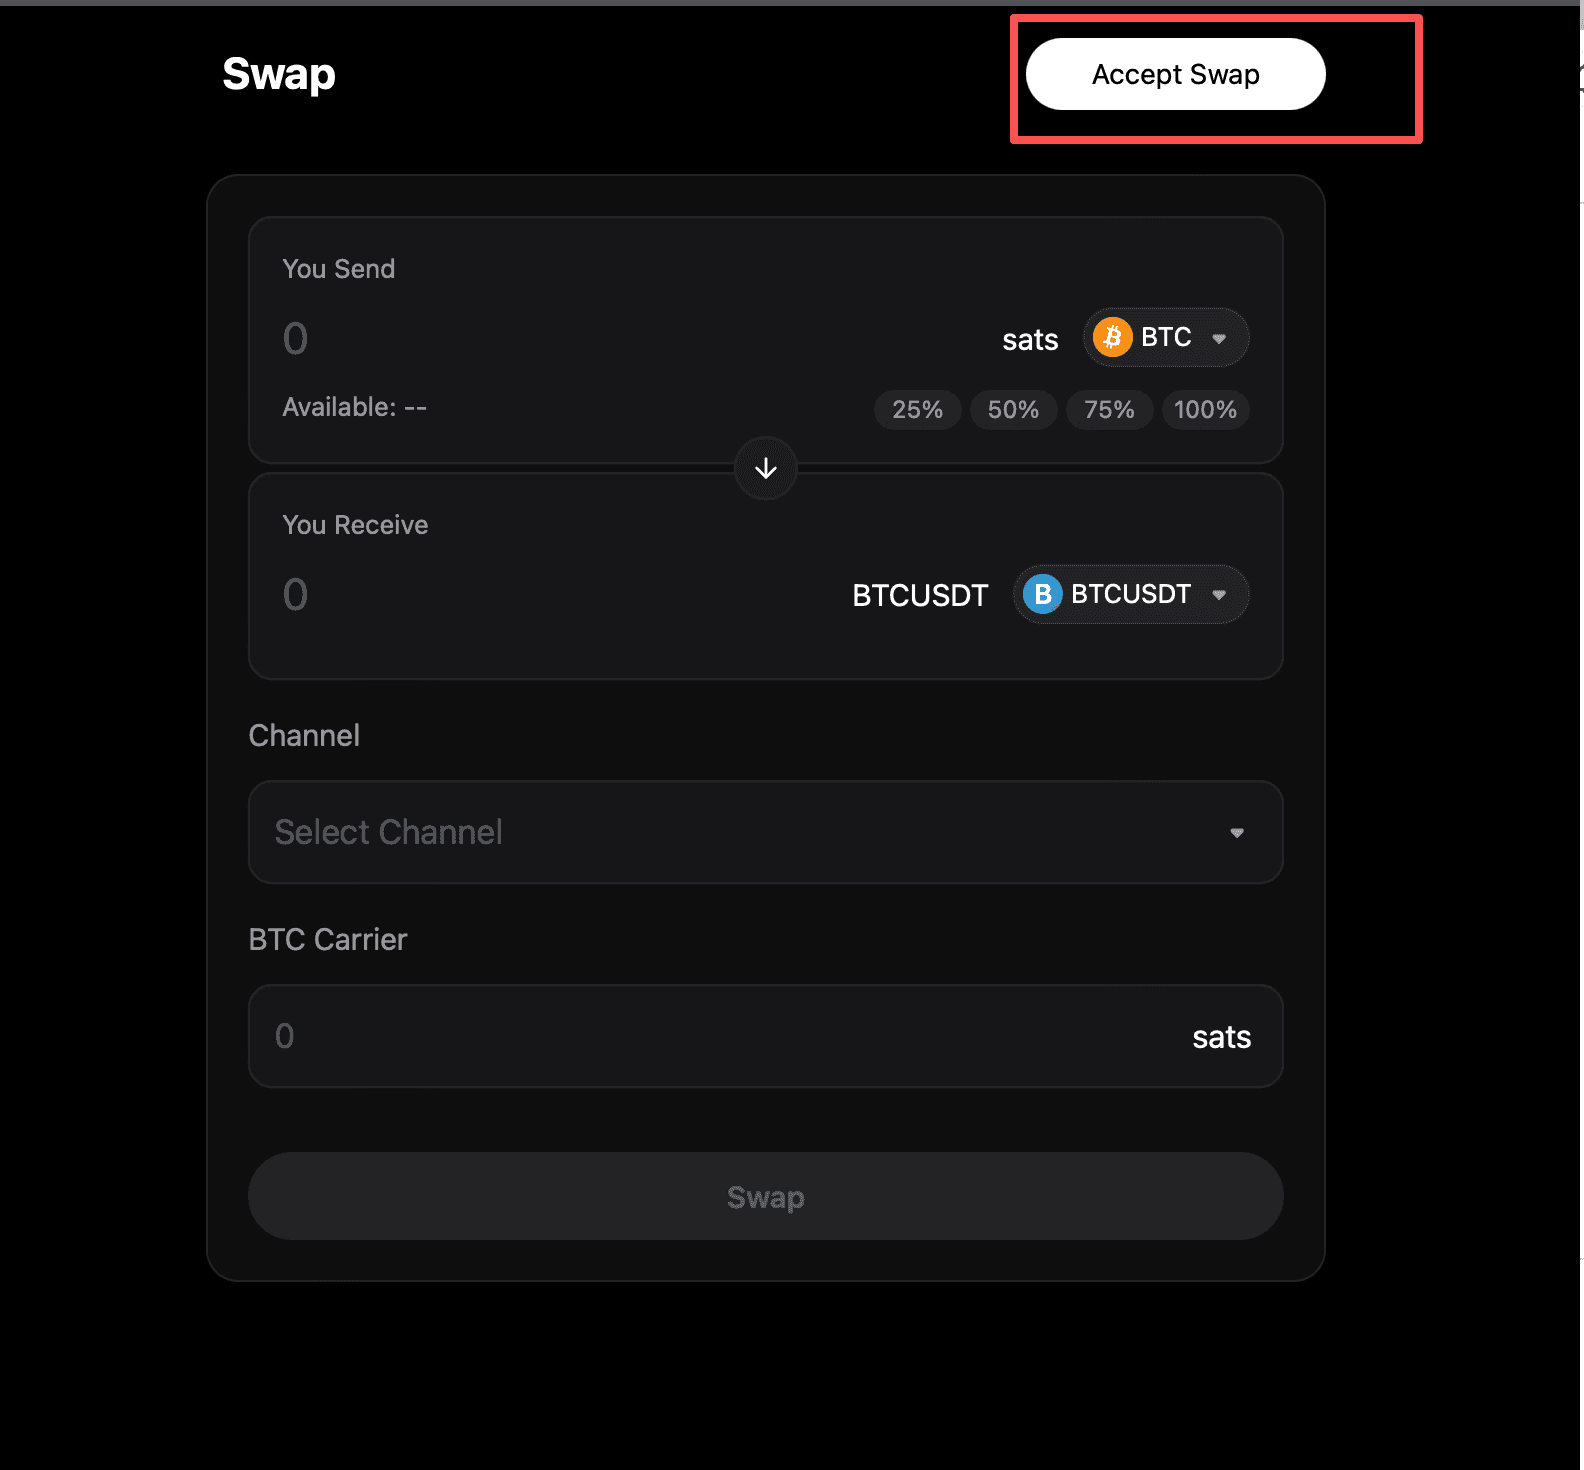Focus the You Receive amount field
The height and width of the screenshot is (1470, 1584).
click(x=560, y=595)
